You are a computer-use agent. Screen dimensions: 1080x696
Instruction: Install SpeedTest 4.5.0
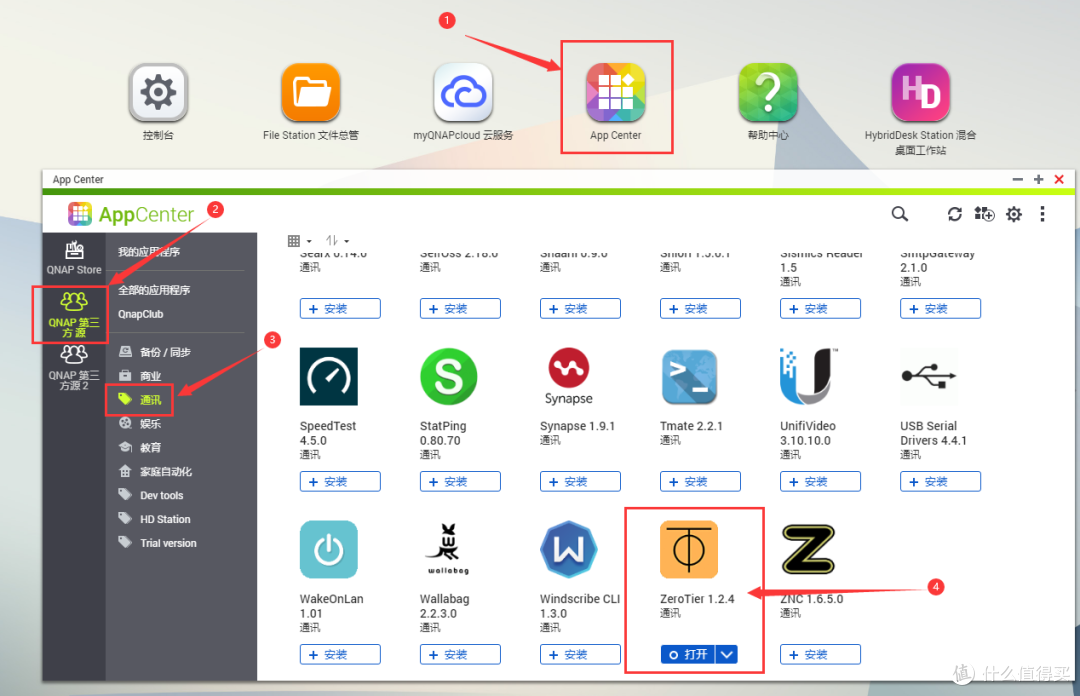[x=340, y=482]
